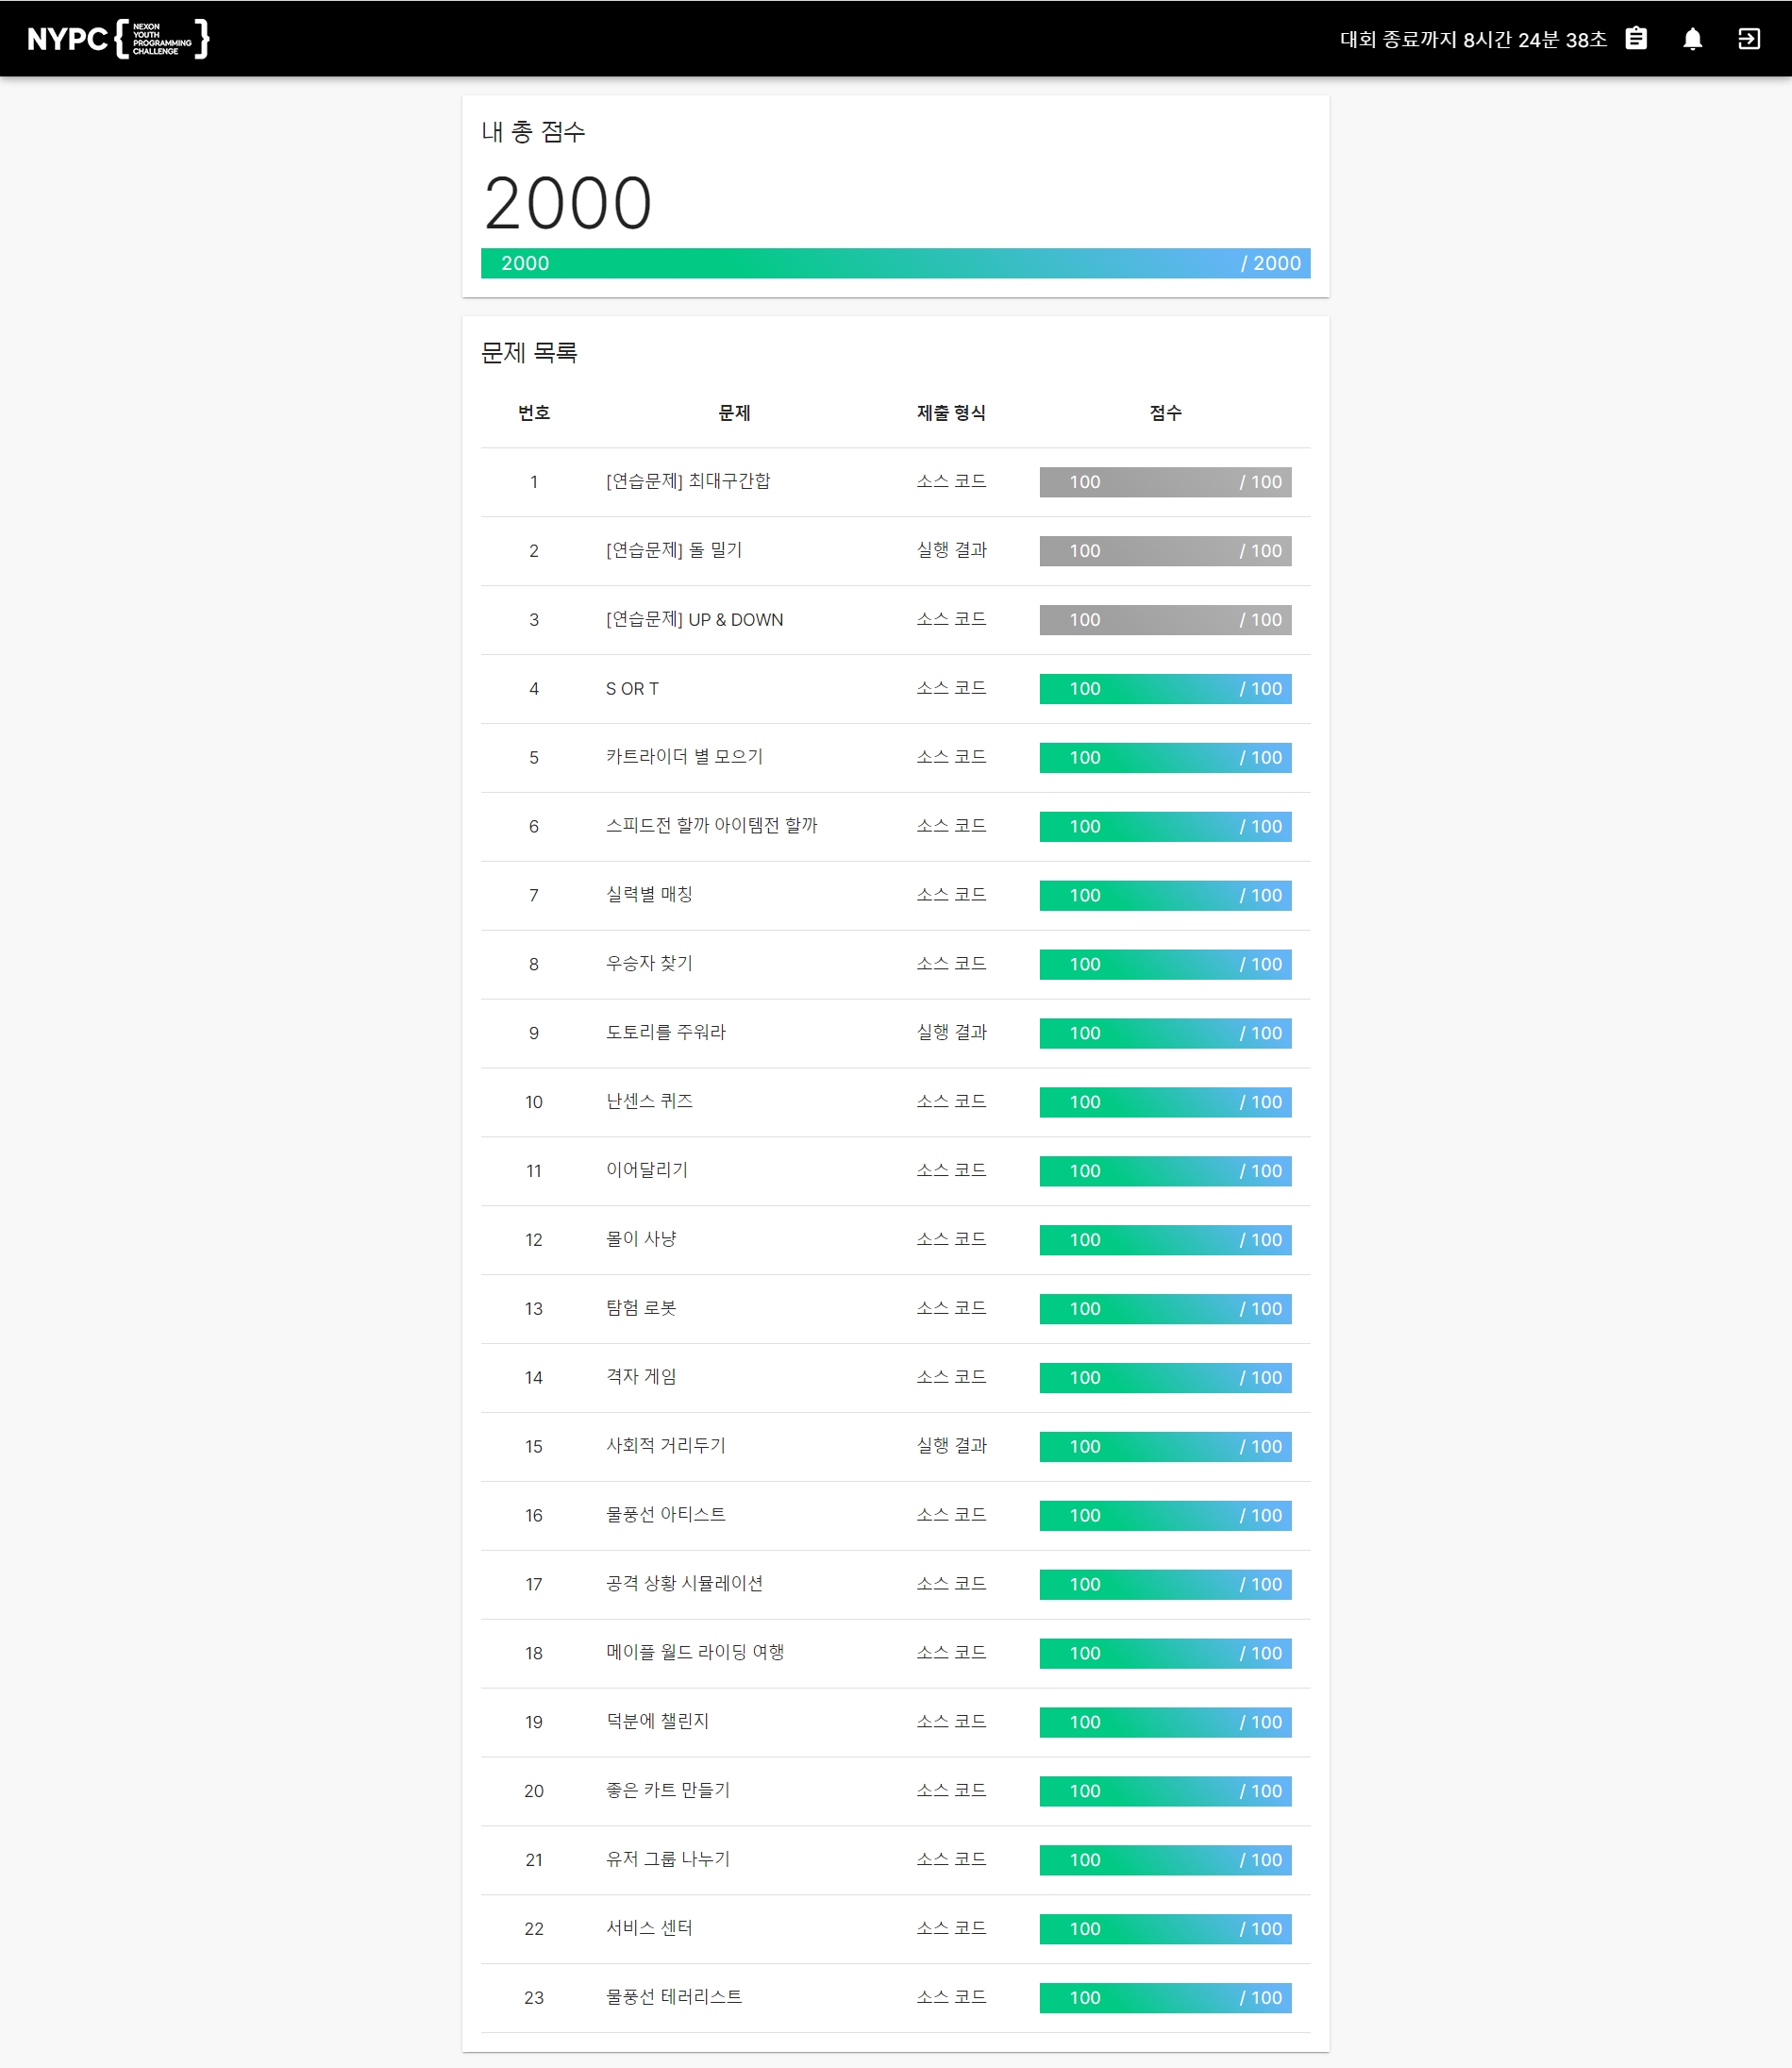This screenshot has height=2068, width=1792.
Task: Open notifications bell icon
Action: pyautogui.click(x=1692, y=39)
